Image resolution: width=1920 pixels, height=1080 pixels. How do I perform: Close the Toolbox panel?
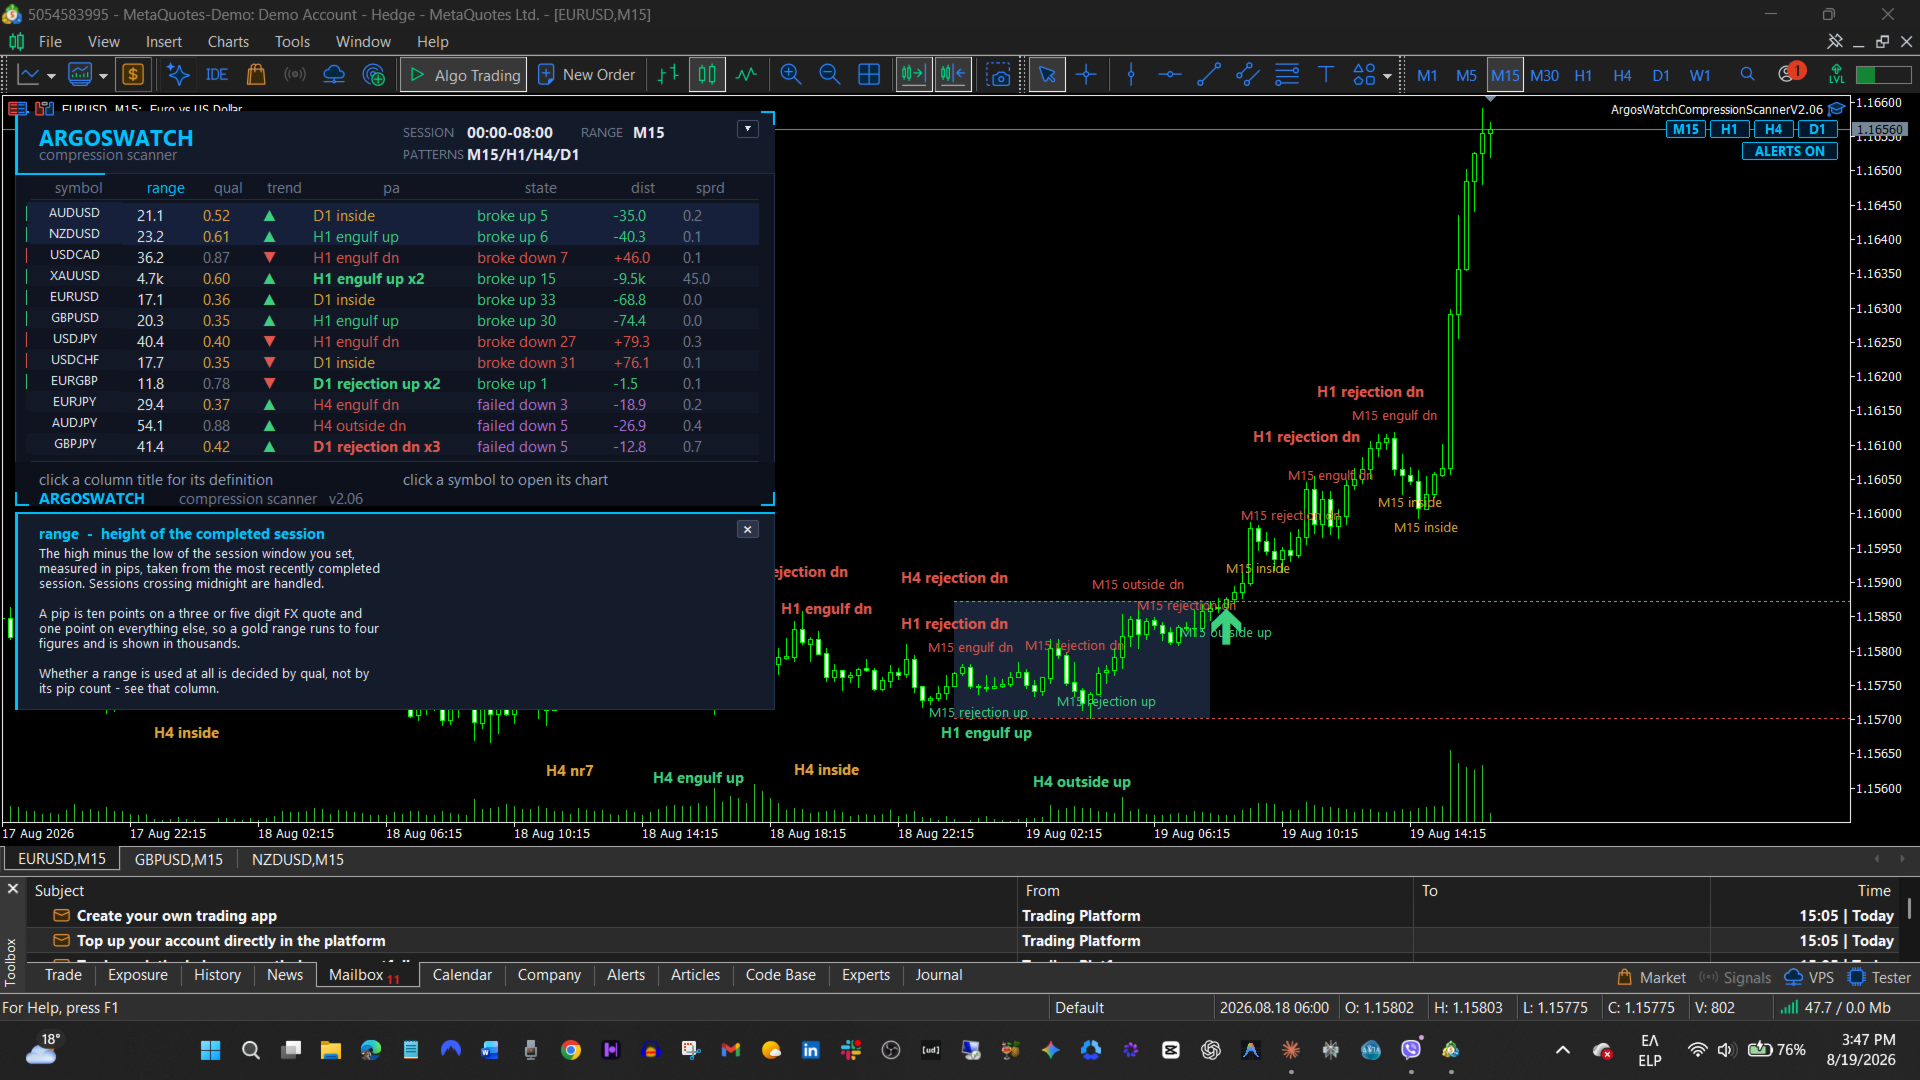13,889
